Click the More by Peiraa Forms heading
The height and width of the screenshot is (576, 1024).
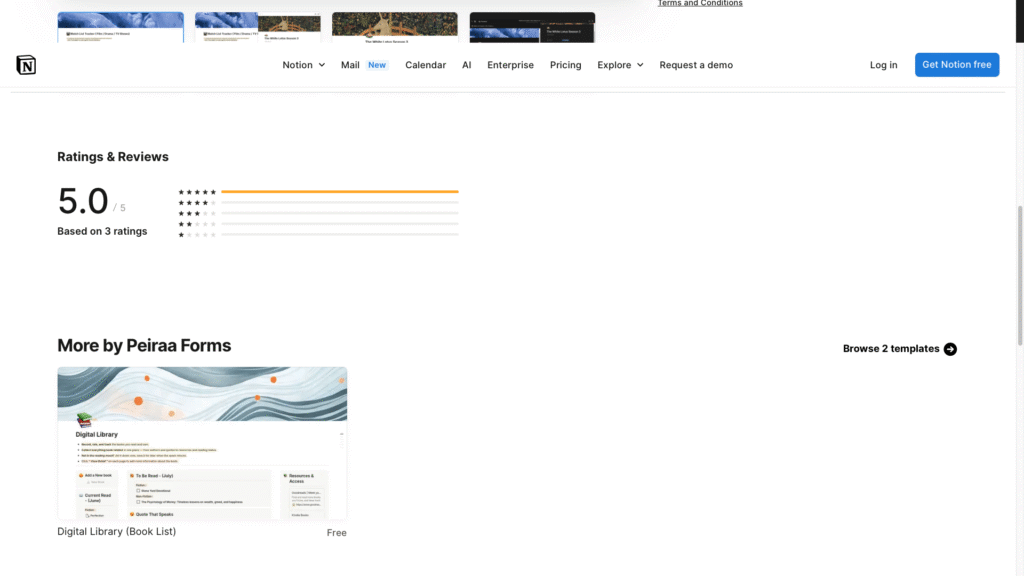[x=144, y=345]
